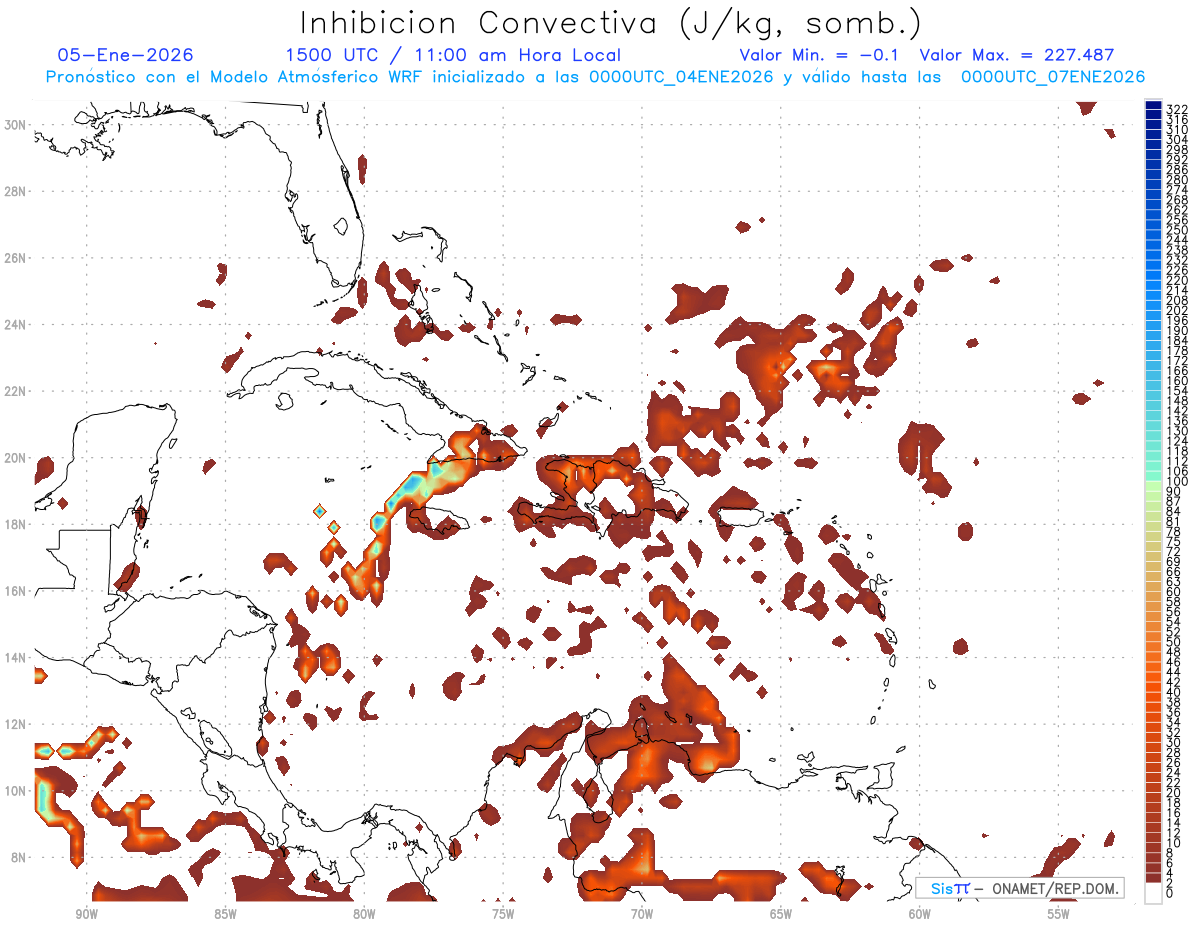
Task: Click the 12N latitude label
Action: [x=14, y=724]
